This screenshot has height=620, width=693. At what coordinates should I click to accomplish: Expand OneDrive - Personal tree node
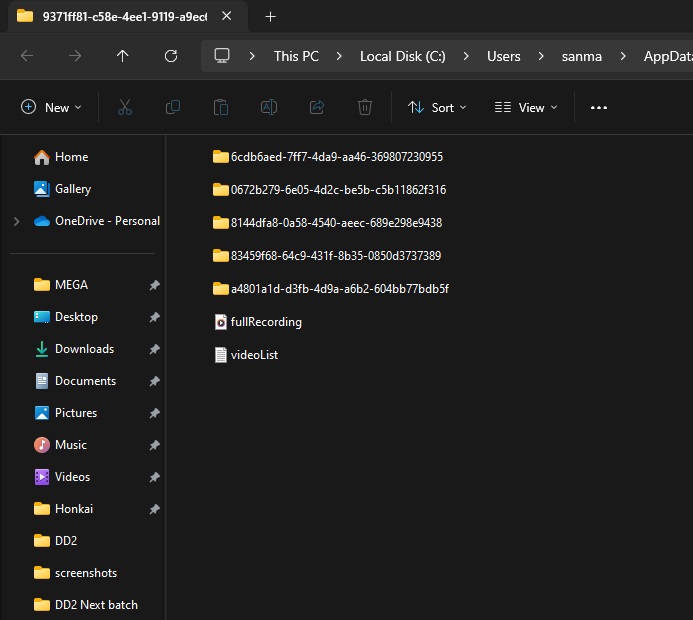[17, 221]
